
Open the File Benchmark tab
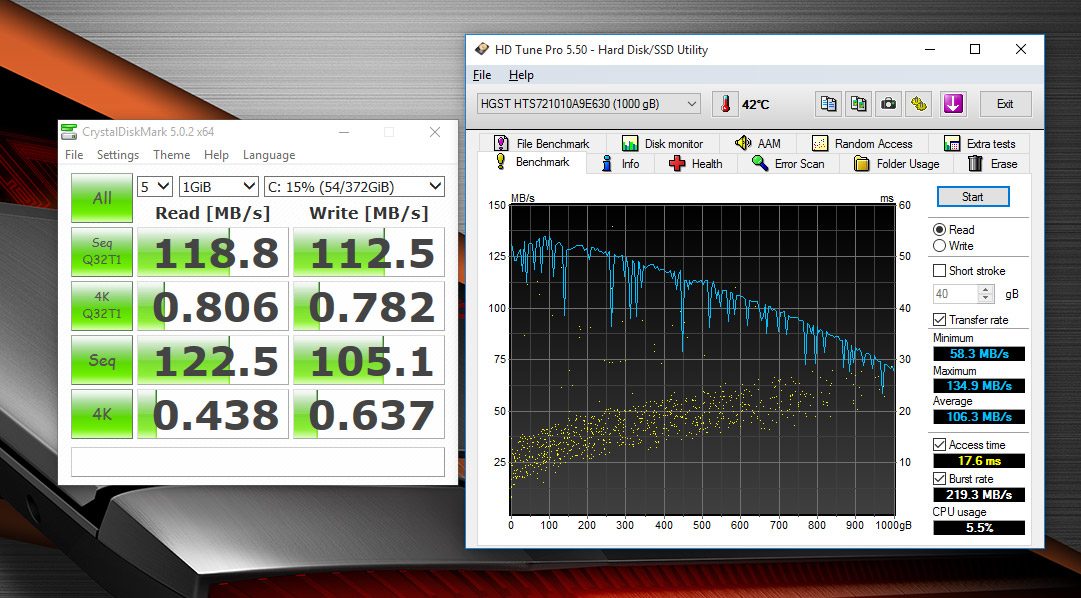tap(543, 143)
